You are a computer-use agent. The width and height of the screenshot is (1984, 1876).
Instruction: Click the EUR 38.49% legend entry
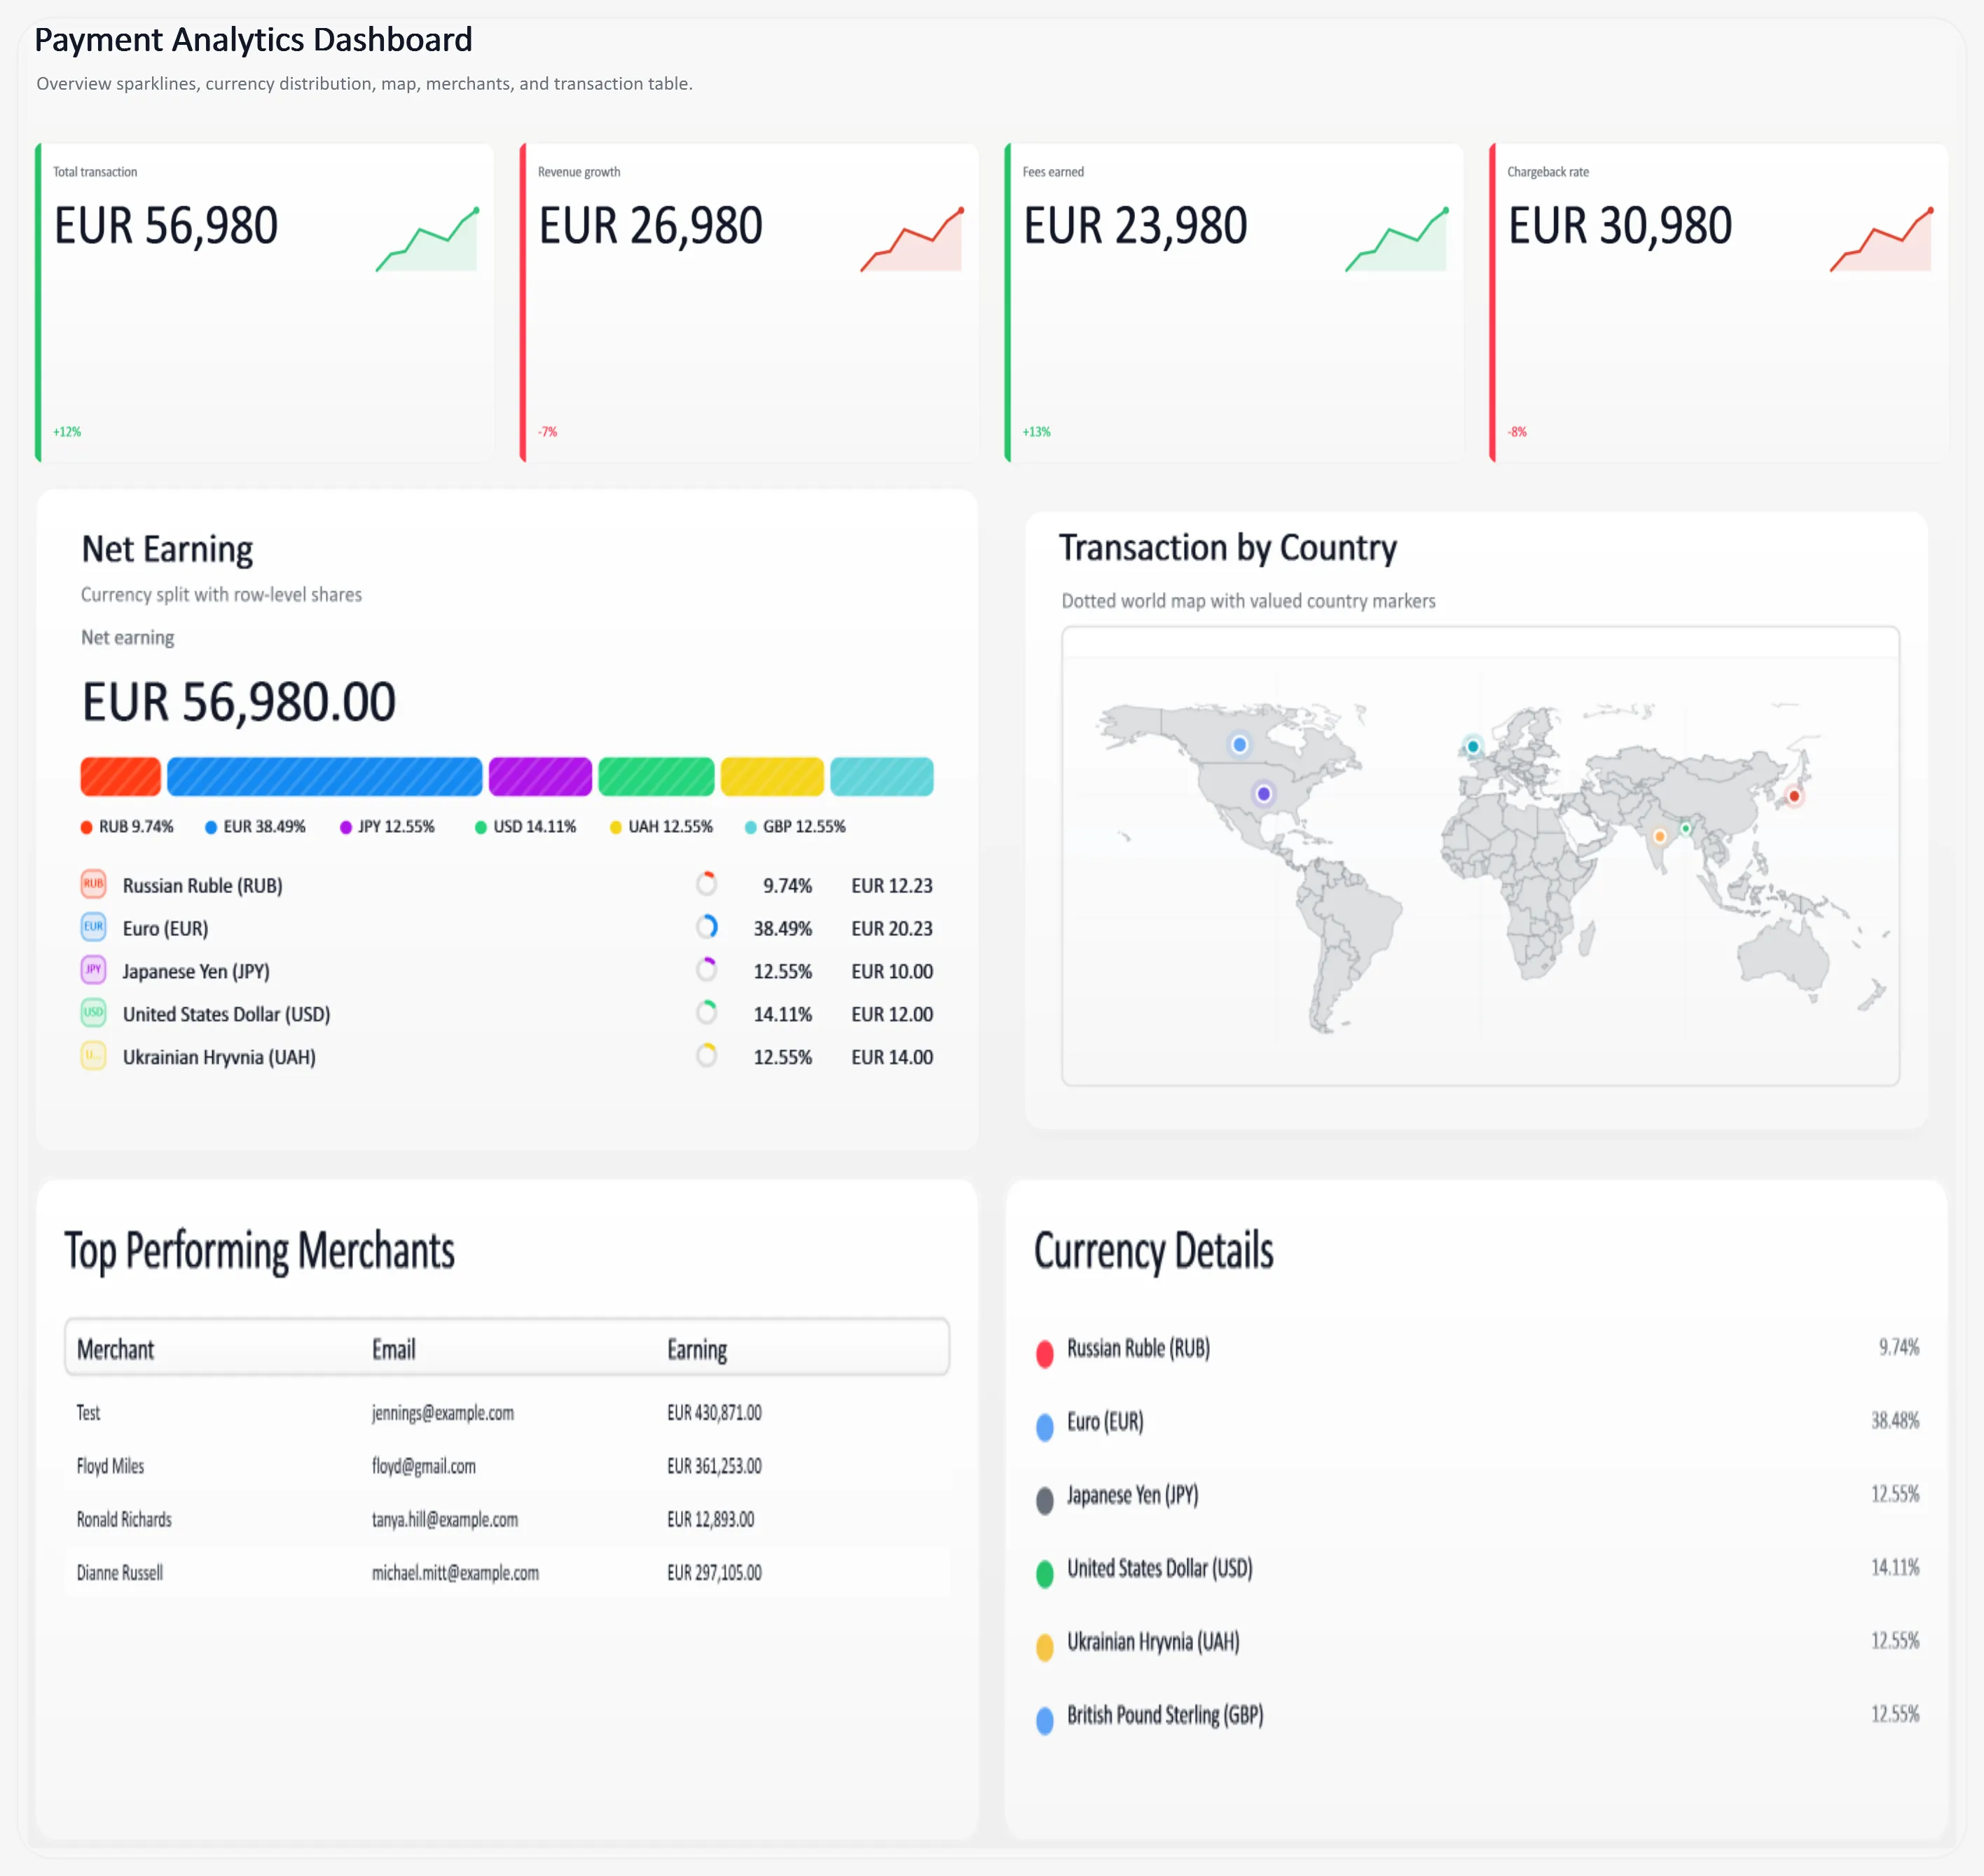255,827
